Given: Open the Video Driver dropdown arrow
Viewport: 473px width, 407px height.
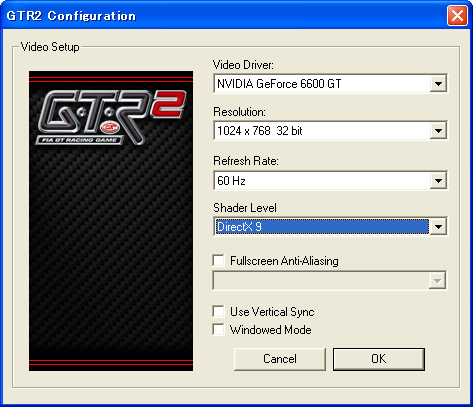Looking at the screenshot, I should (x=438, y=83).
